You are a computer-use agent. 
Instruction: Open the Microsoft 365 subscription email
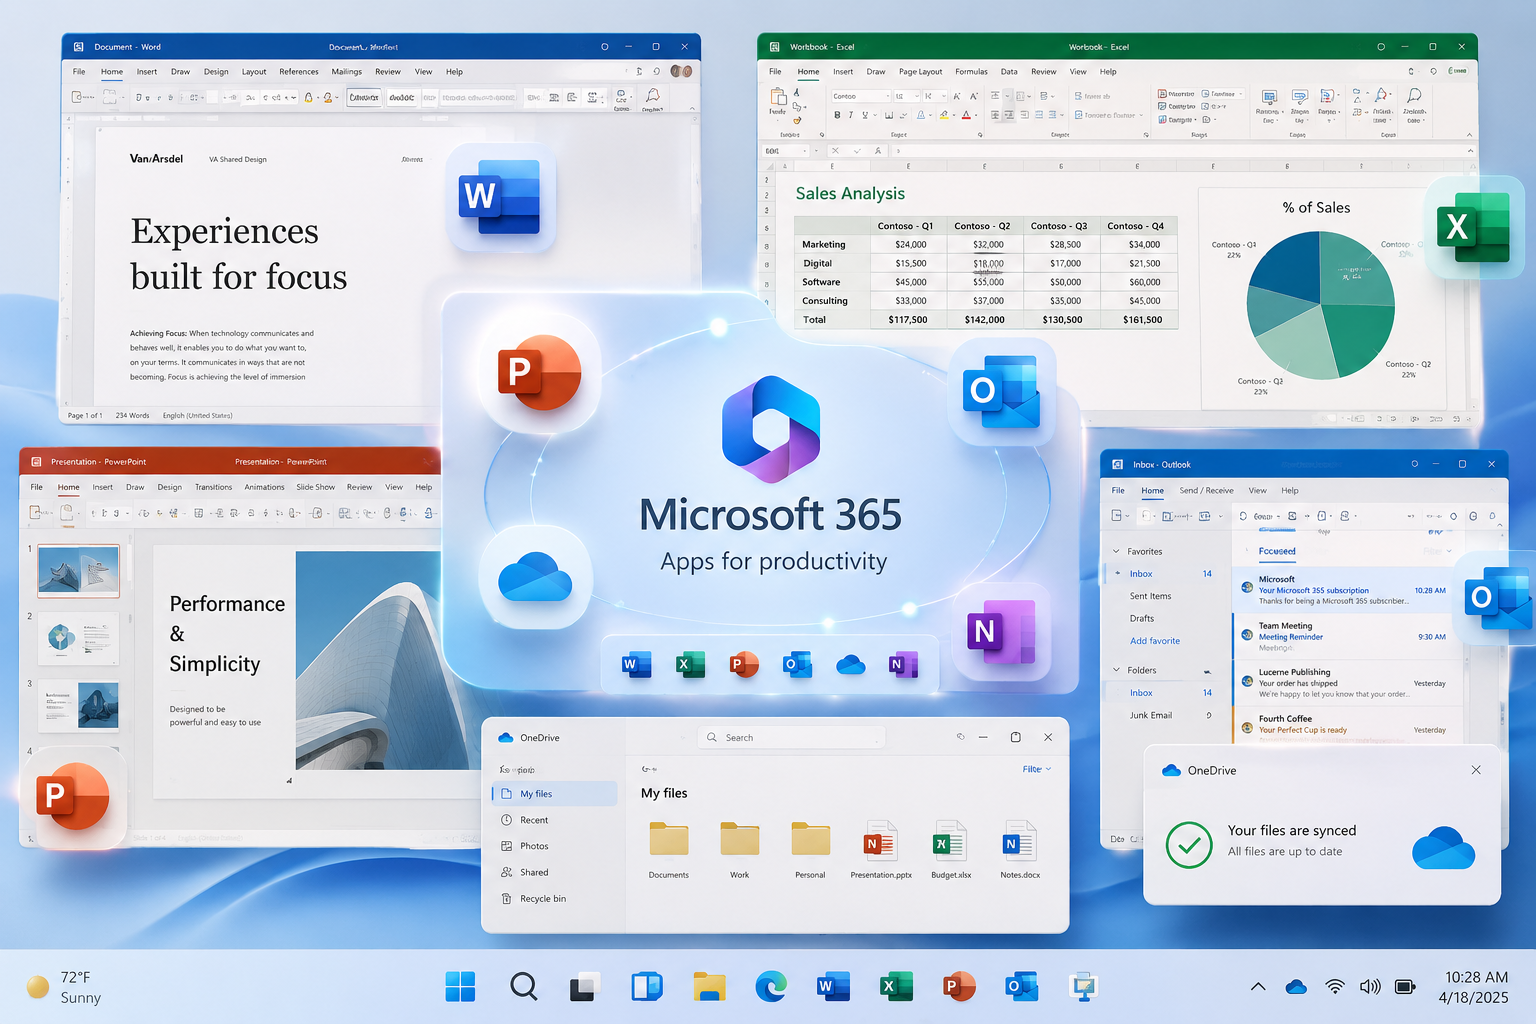pos(1342,590)
